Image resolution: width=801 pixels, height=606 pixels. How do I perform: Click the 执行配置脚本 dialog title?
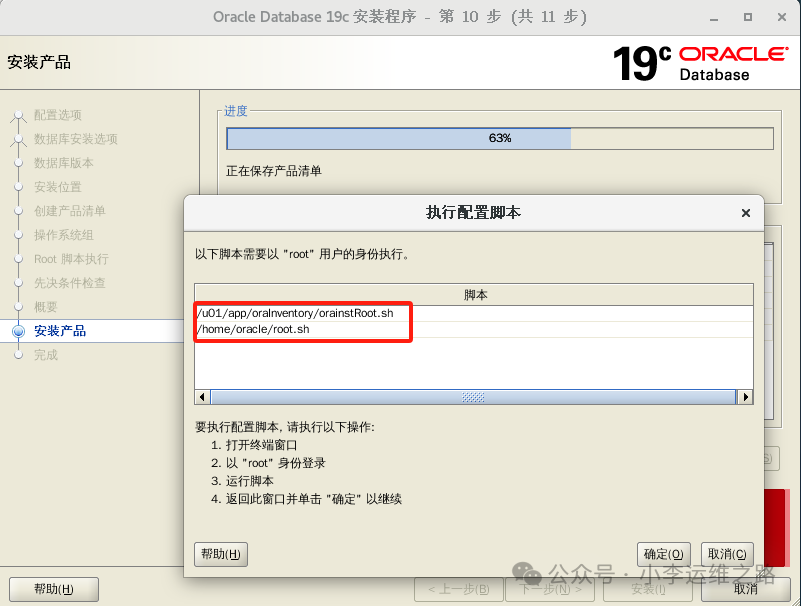click(474, 213)
